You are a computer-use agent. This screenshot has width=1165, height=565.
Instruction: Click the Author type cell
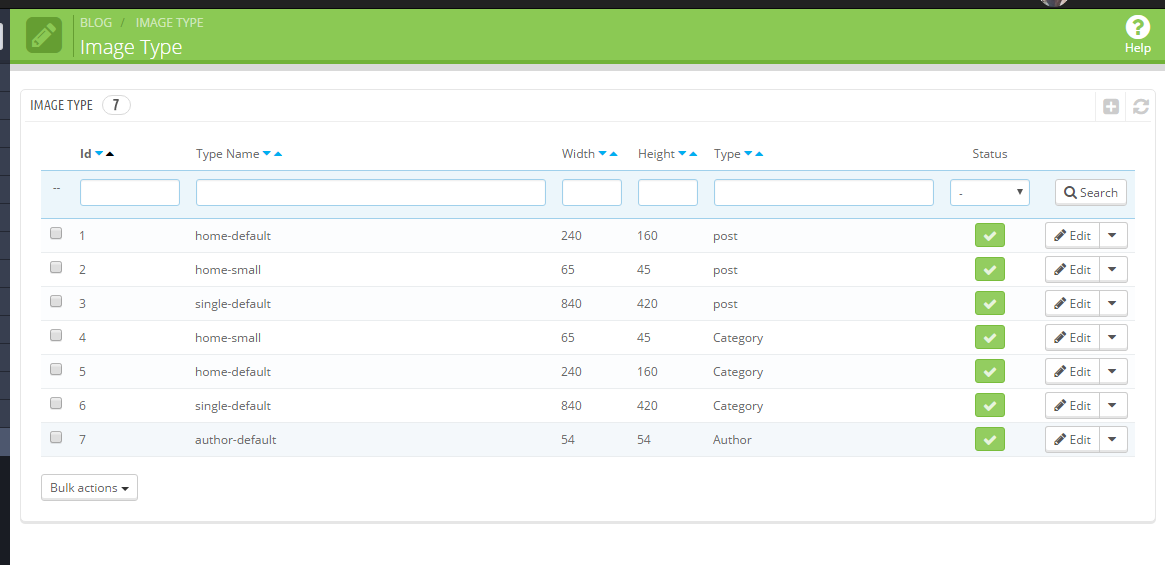tap(732, 439)
